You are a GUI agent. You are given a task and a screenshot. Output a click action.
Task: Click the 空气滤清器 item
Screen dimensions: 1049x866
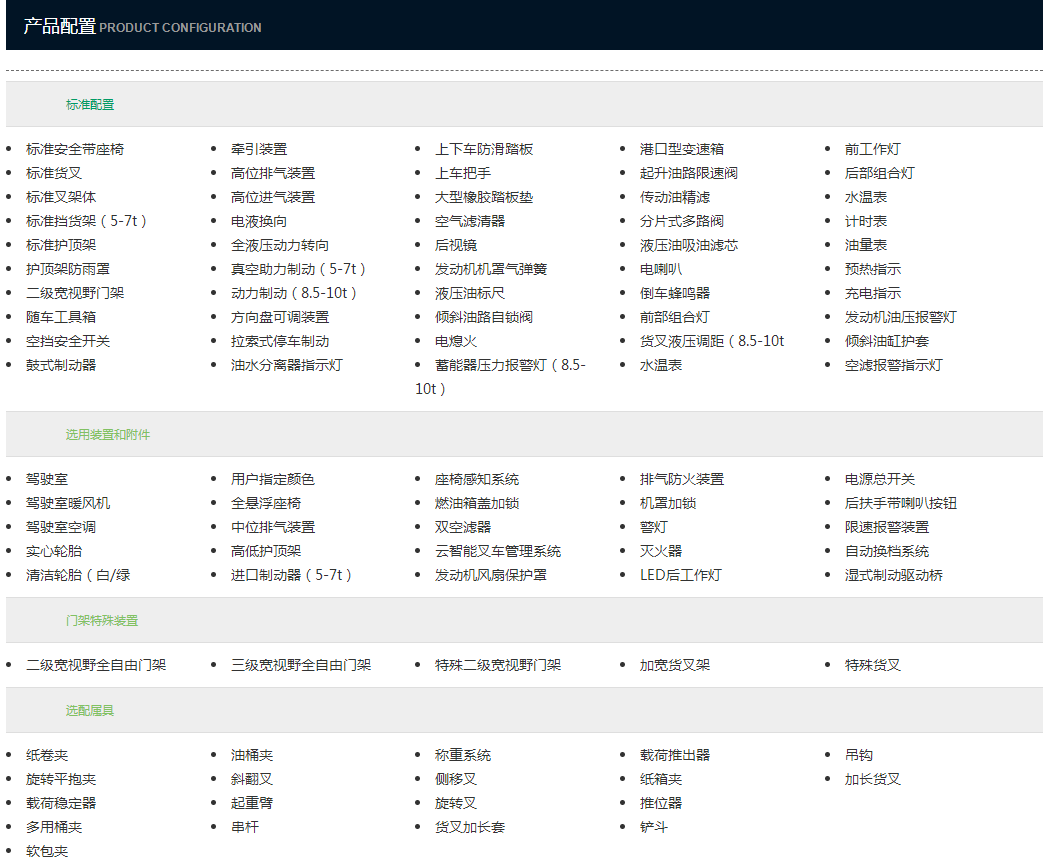coord(470,222)
